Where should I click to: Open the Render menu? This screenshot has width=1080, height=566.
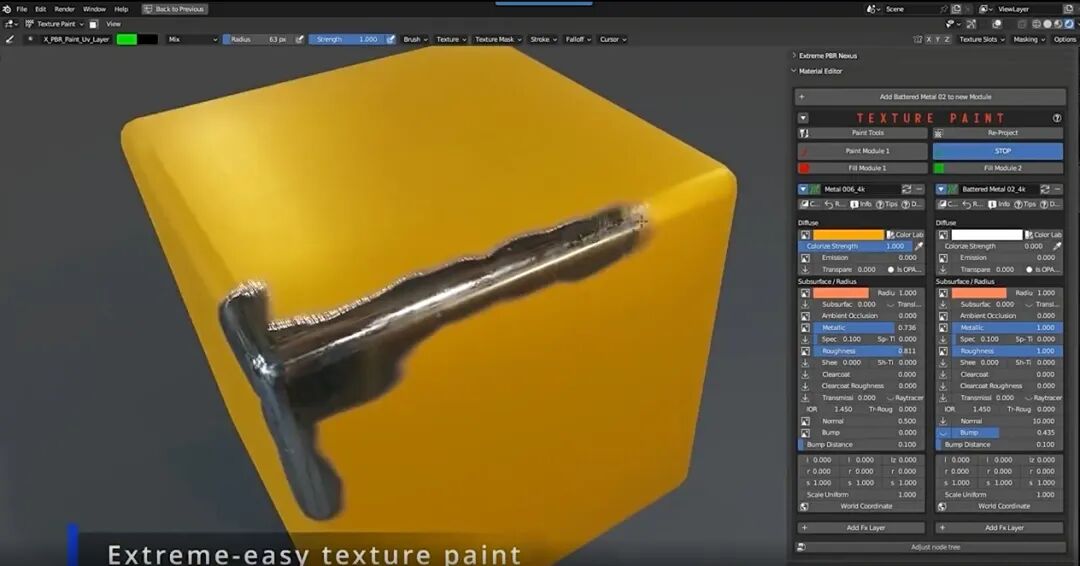[x=64, y=9]
